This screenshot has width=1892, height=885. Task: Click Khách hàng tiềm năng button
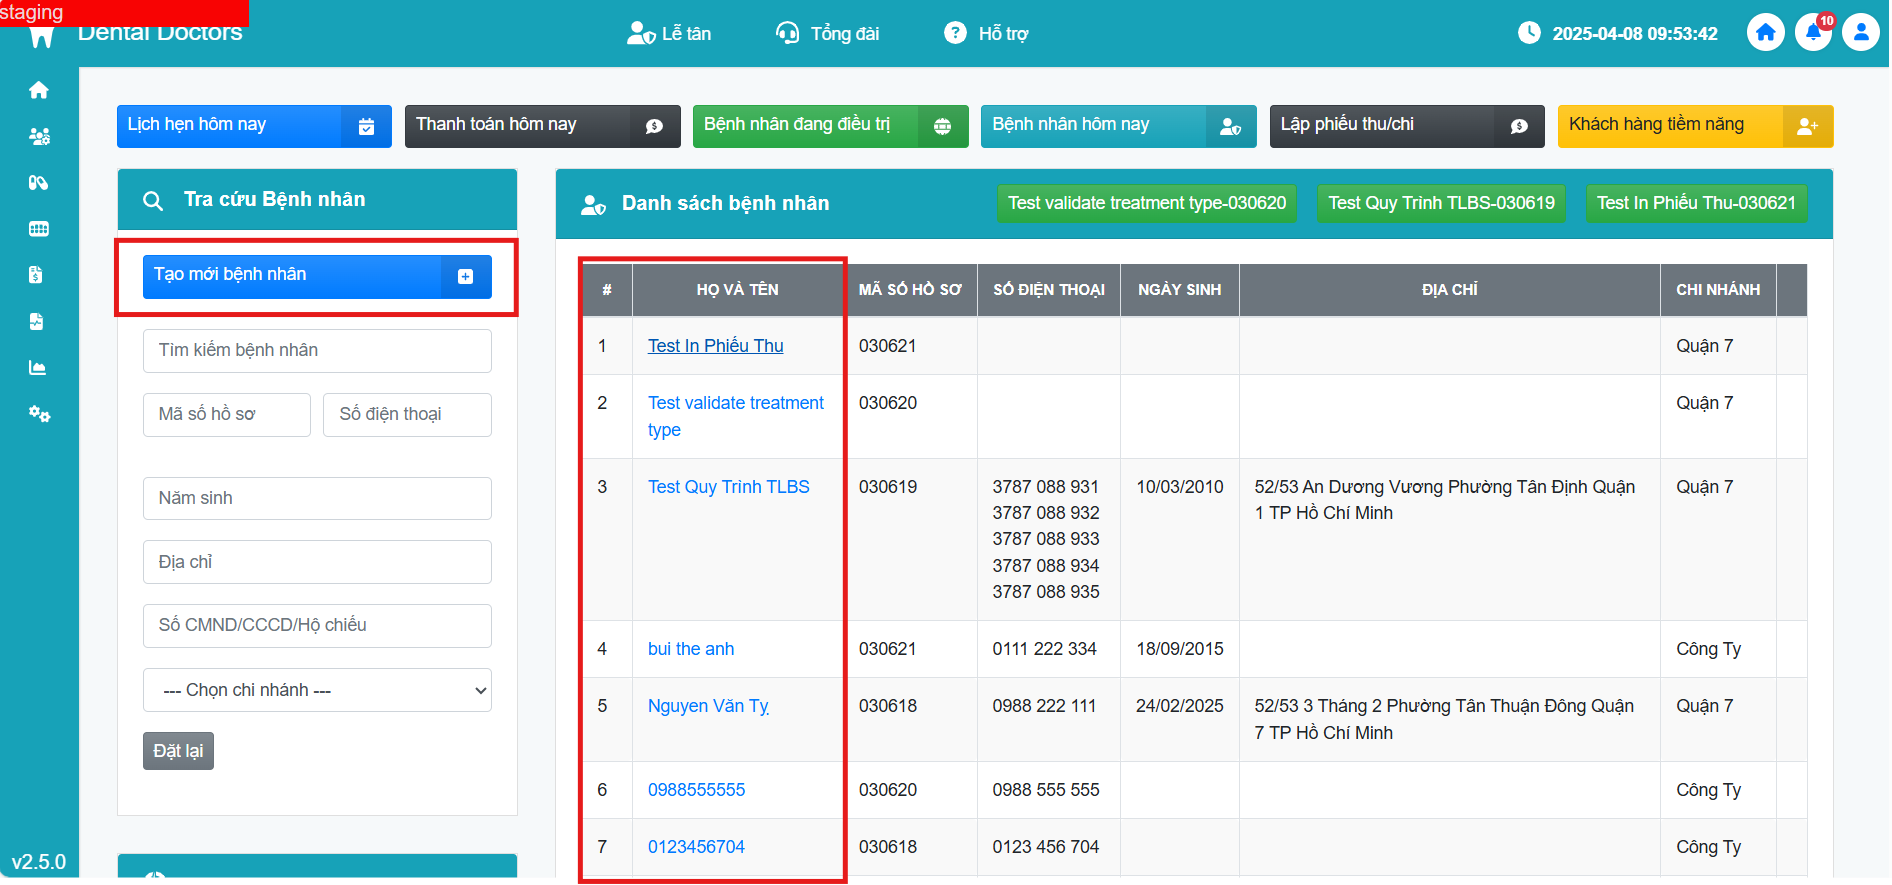pyautogui.click(x=1694, y=126)
